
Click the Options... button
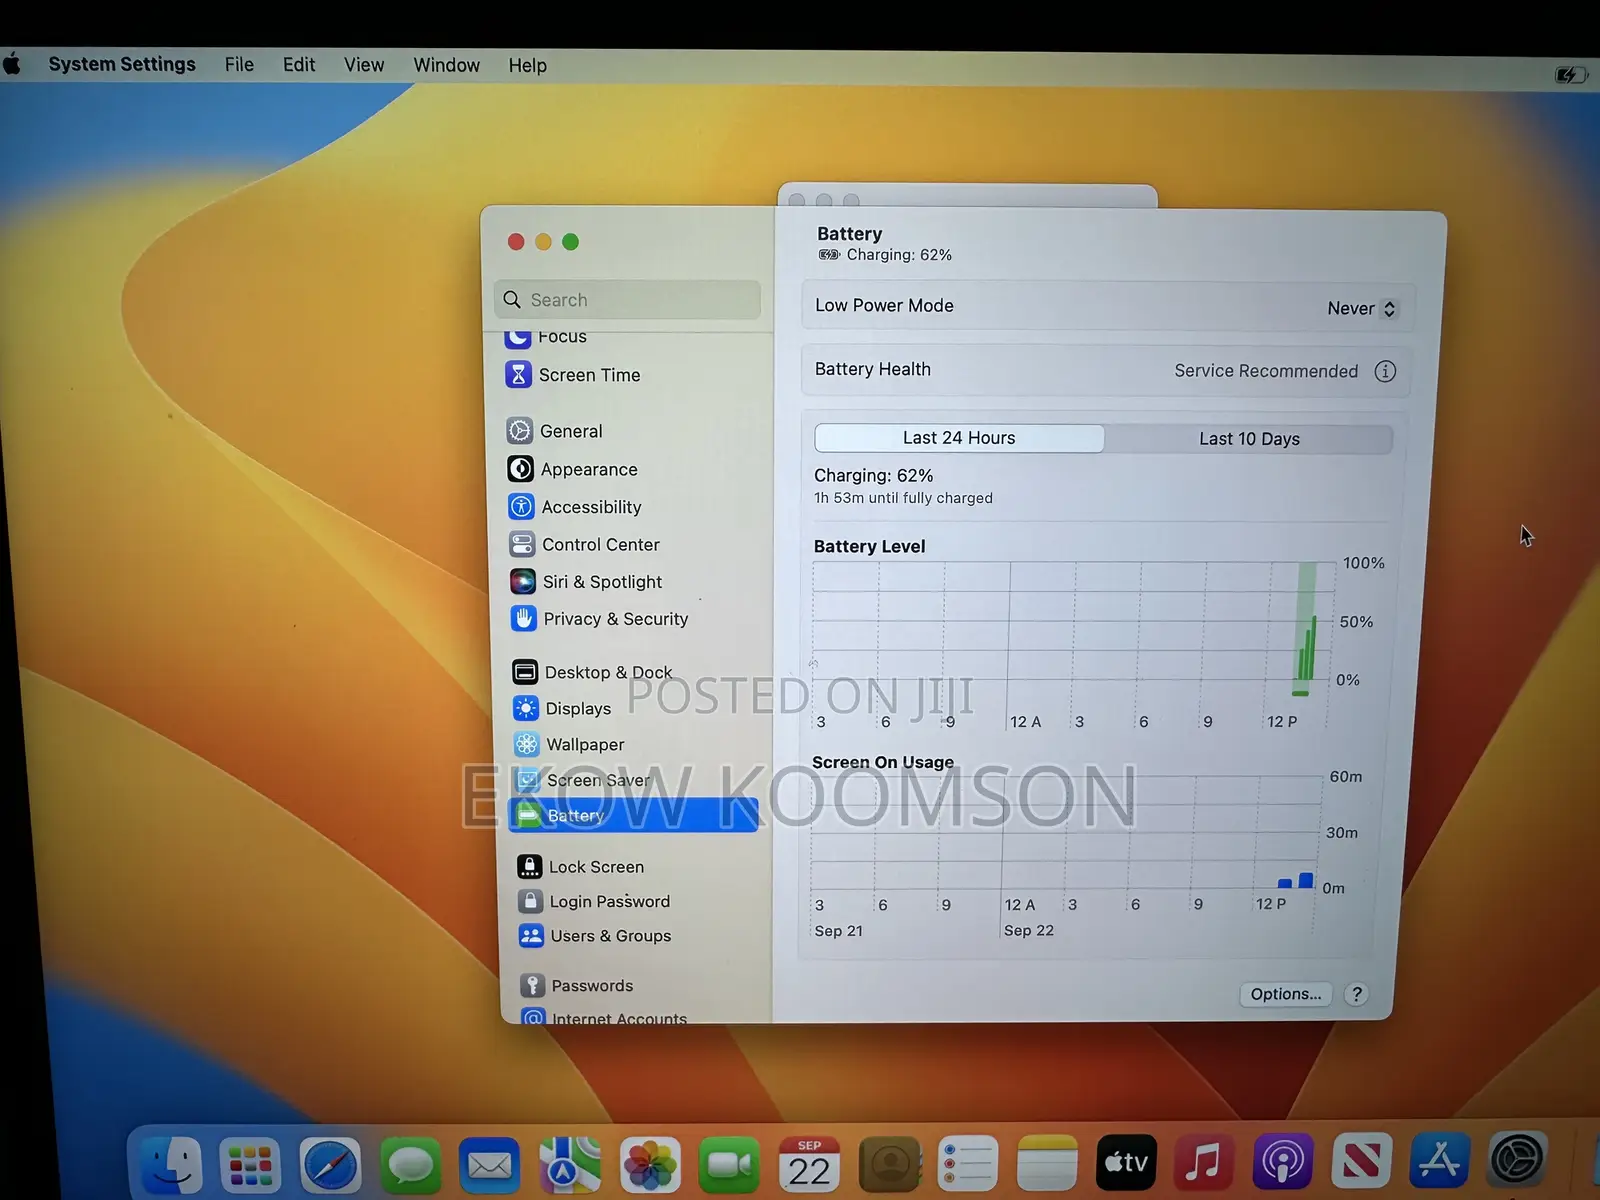coord(1286,994)
